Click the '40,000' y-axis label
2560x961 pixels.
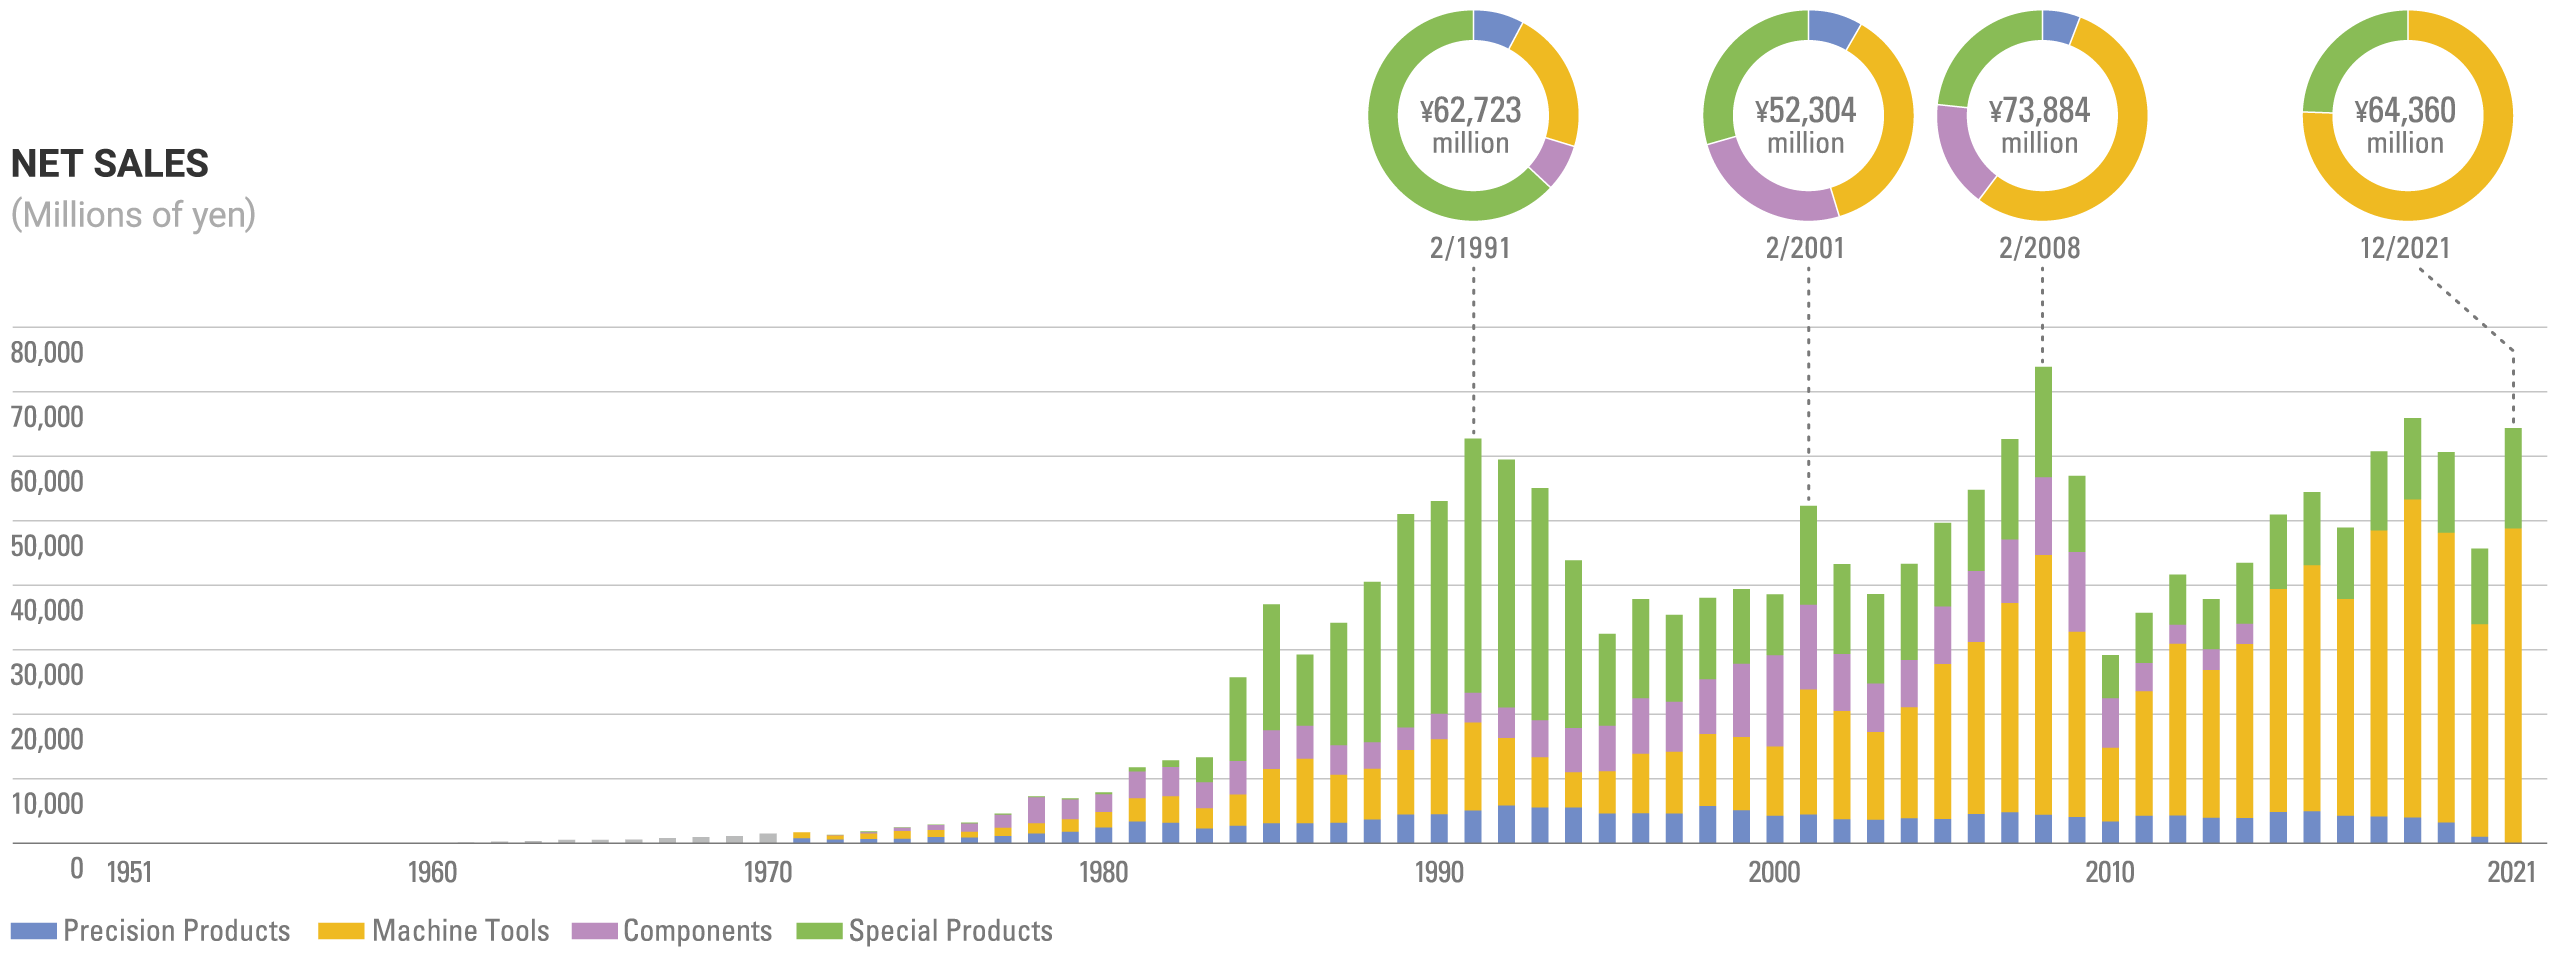tap(47, 610)
